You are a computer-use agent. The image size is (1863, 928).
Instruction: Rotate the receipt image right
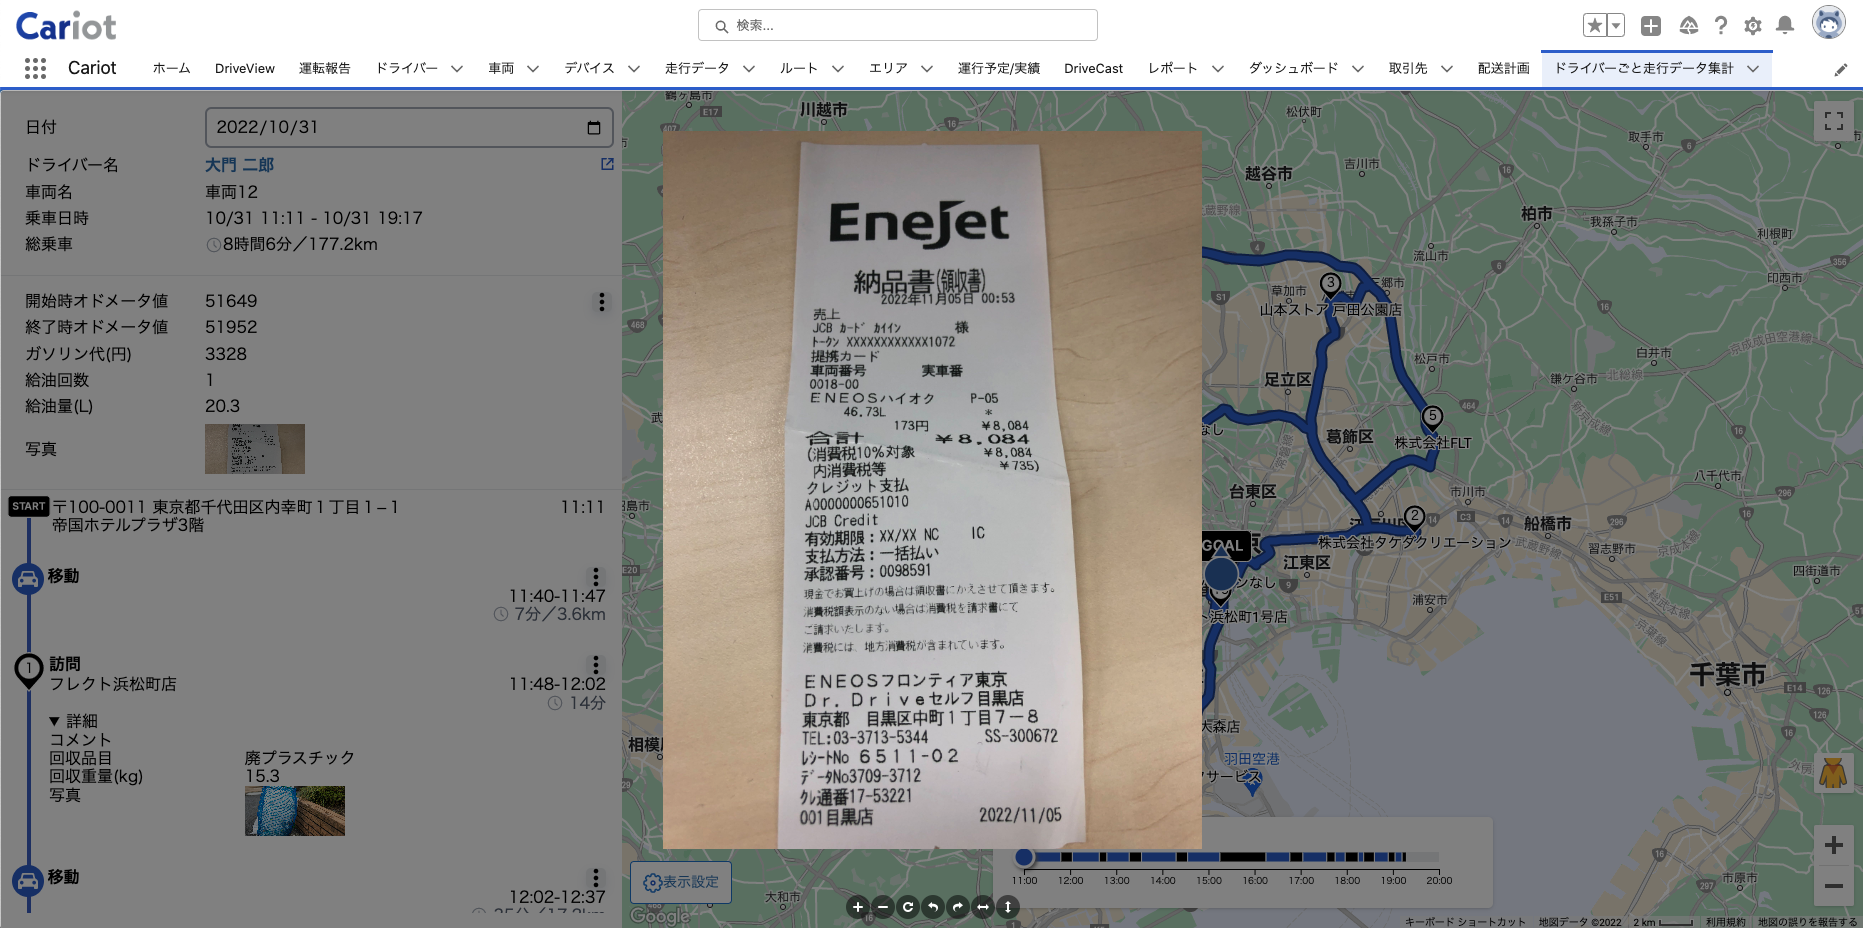(x=958, y=907)
